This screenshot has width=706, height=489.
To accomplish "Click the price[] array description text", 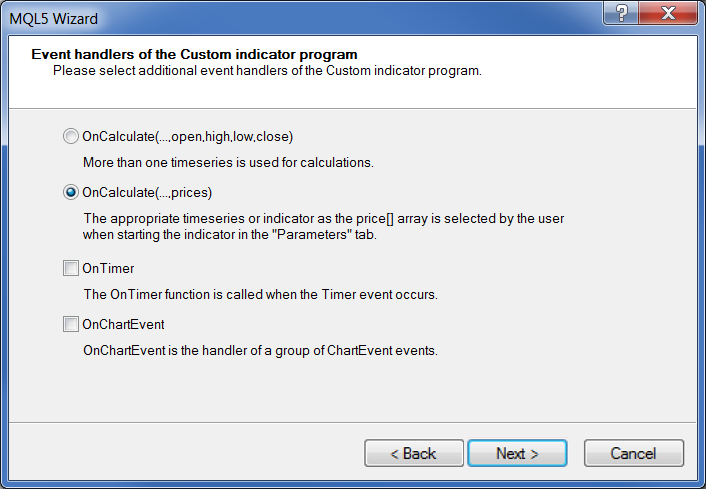I will pos(330,226).
